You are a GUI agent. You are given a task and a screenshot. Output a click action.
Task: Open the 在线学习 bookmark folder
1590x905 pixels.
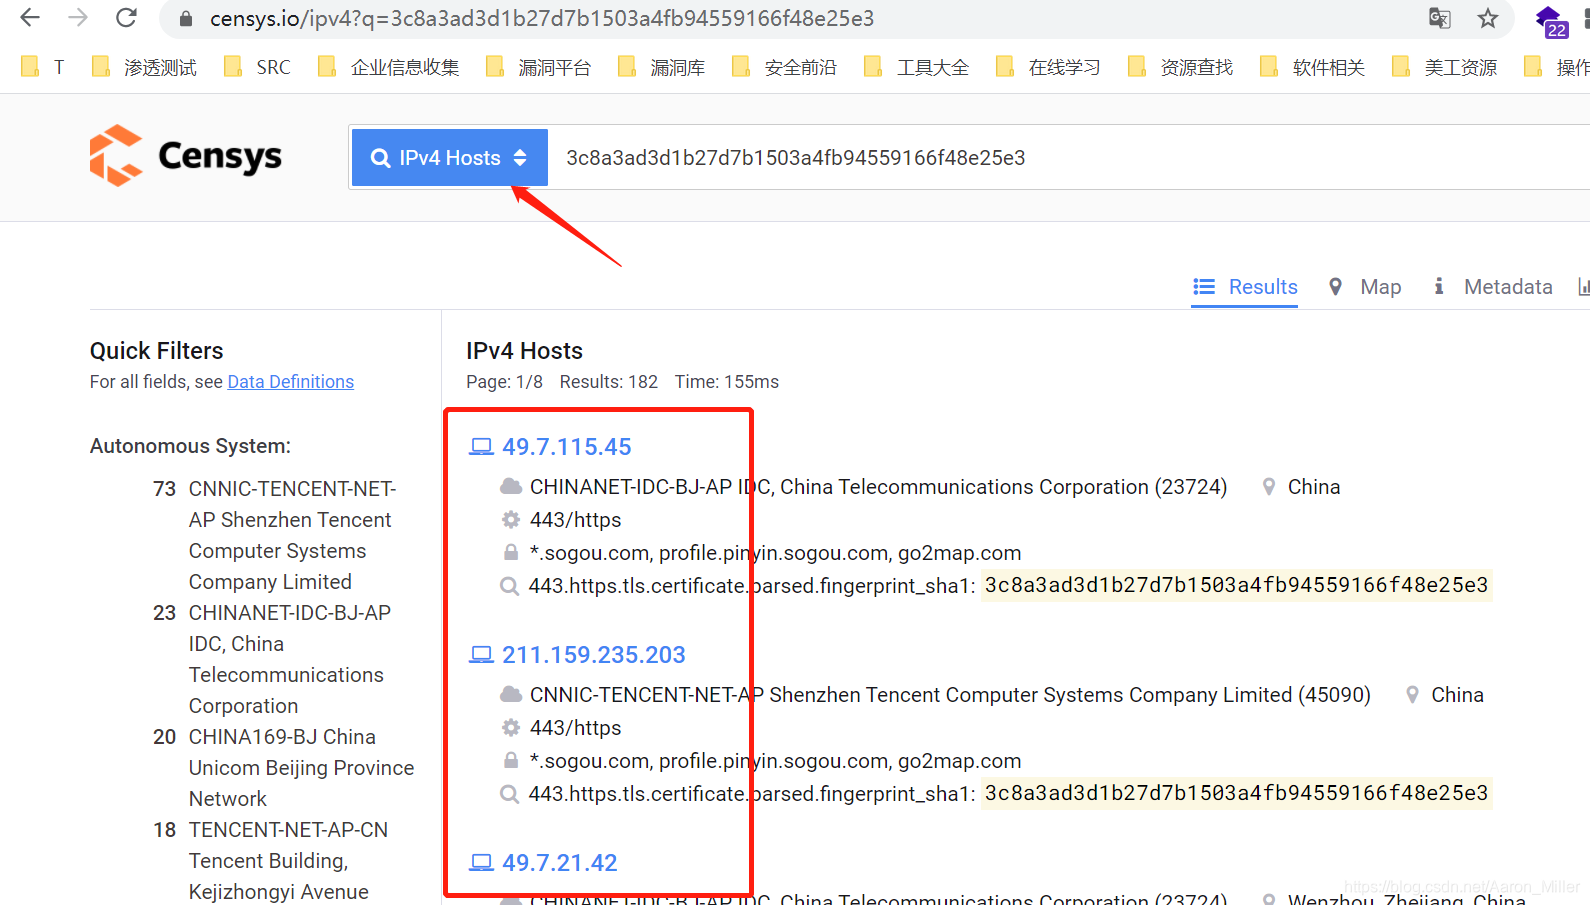(x=1048, y=67)
